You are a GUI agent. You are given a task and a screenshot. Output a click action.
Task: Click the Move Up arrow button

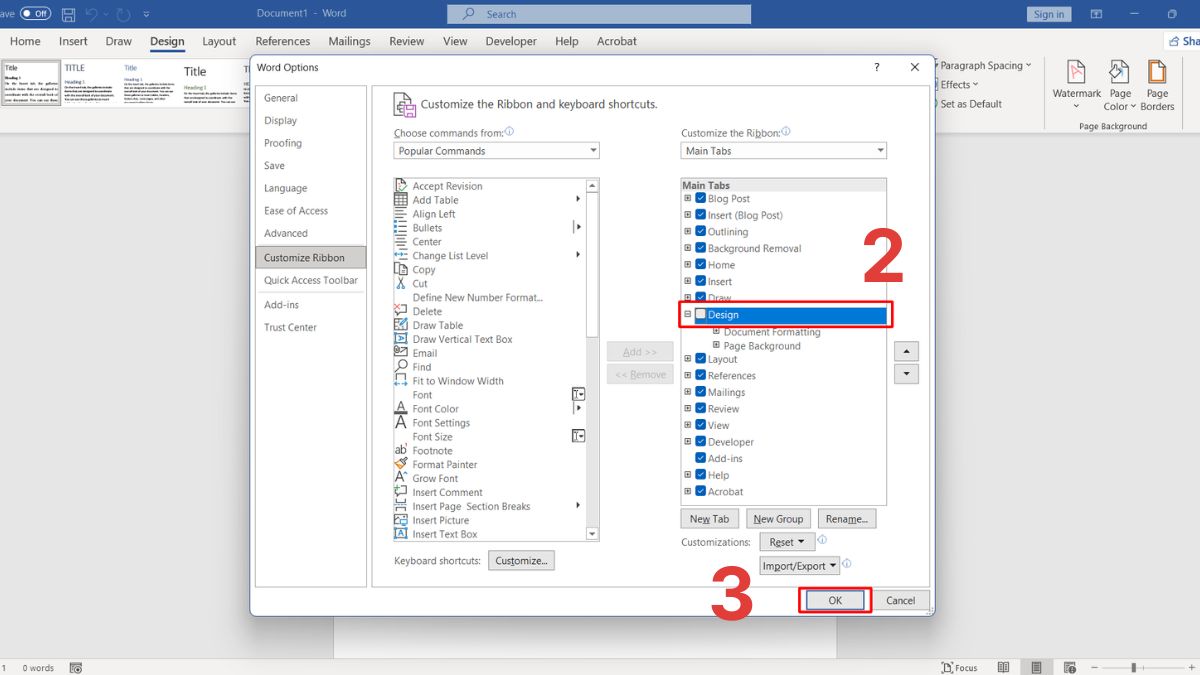(906, 352)
